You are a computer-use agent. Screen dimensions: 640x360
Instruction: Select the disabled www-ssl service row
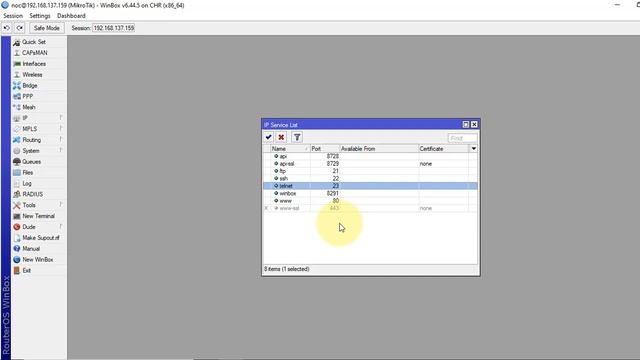(x=370, y=208)
